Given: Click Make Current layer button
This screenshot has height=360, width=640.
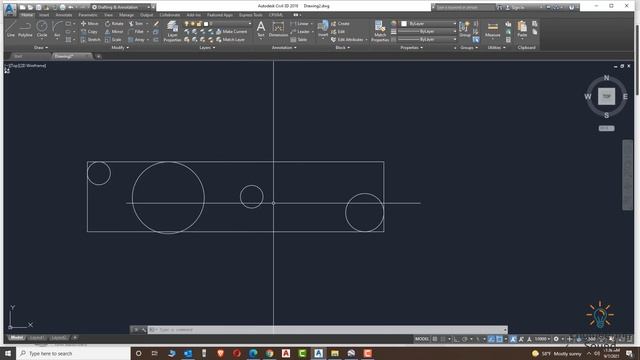Looking at the screenshot, I should click(231, 31).
